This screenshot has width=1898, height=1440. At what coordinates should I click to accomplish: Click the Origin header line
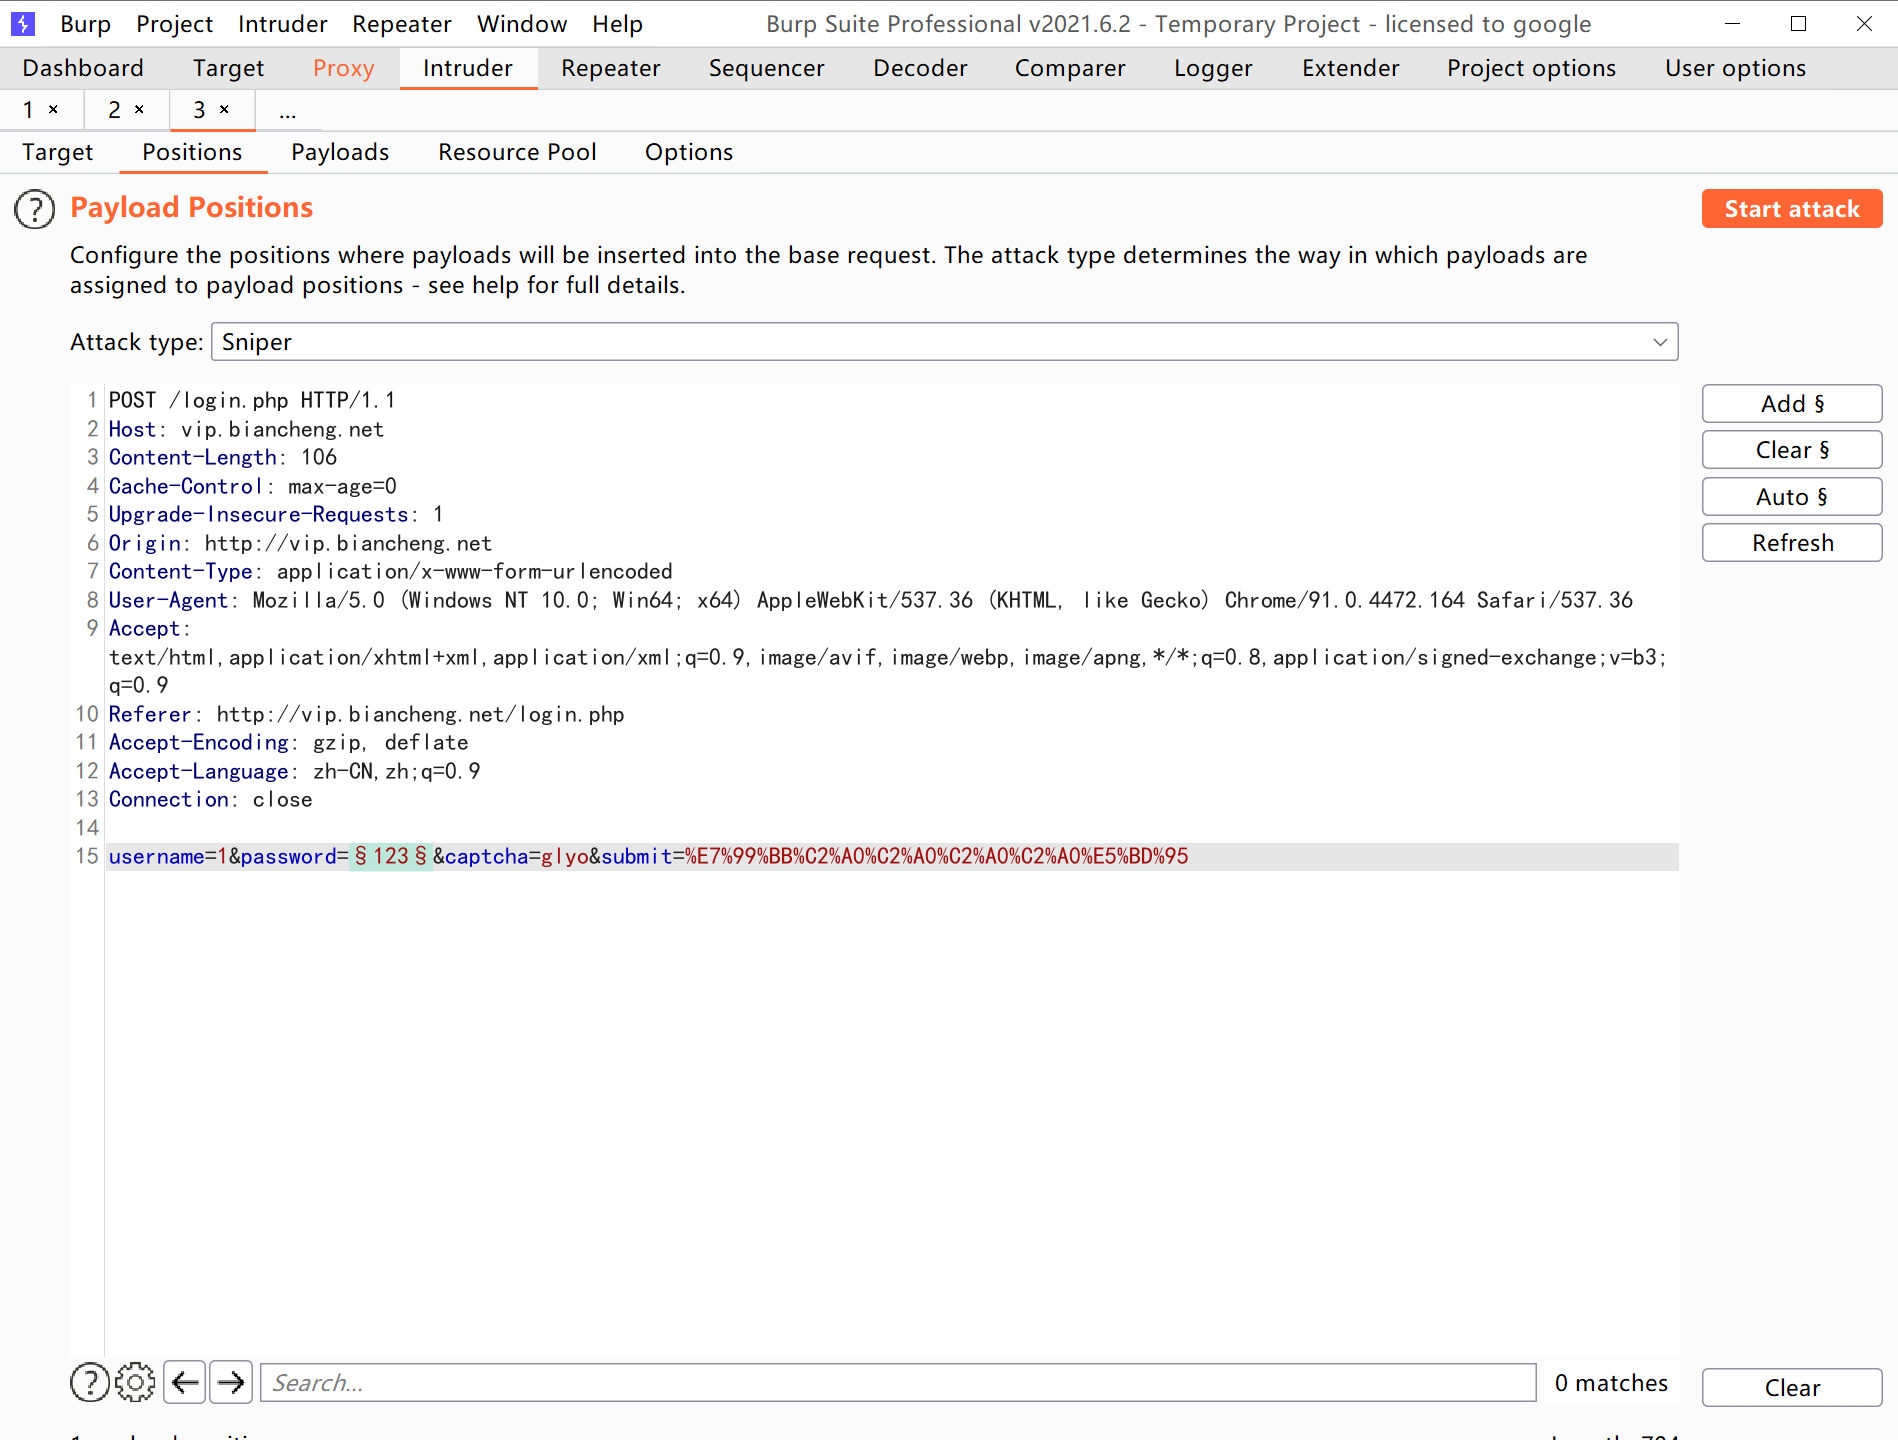[300, 543]
